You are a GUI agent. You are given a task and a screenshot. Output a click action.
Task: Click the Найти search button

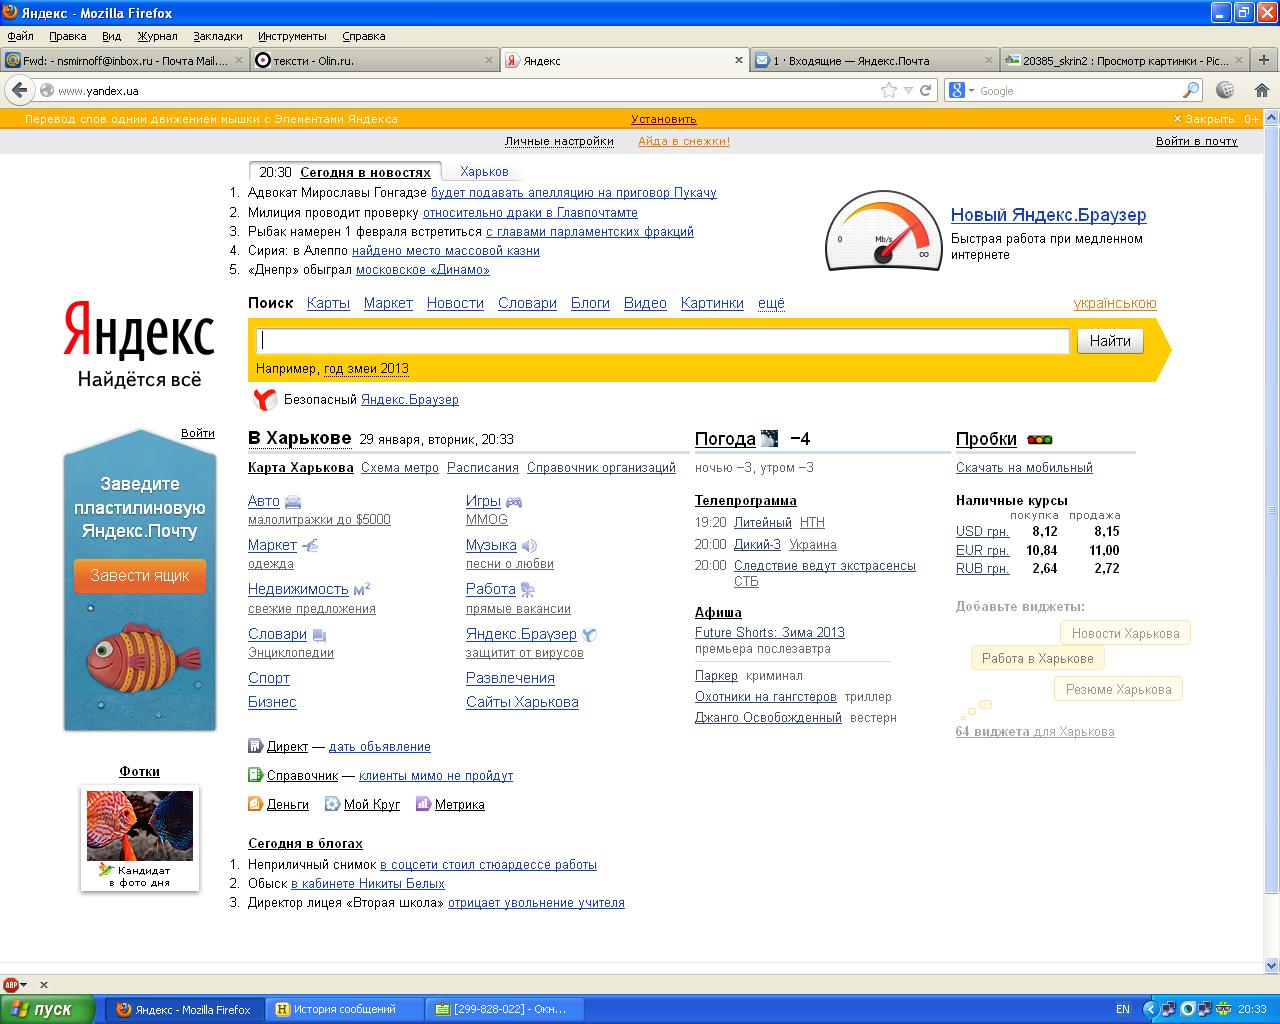[1110, 341]
